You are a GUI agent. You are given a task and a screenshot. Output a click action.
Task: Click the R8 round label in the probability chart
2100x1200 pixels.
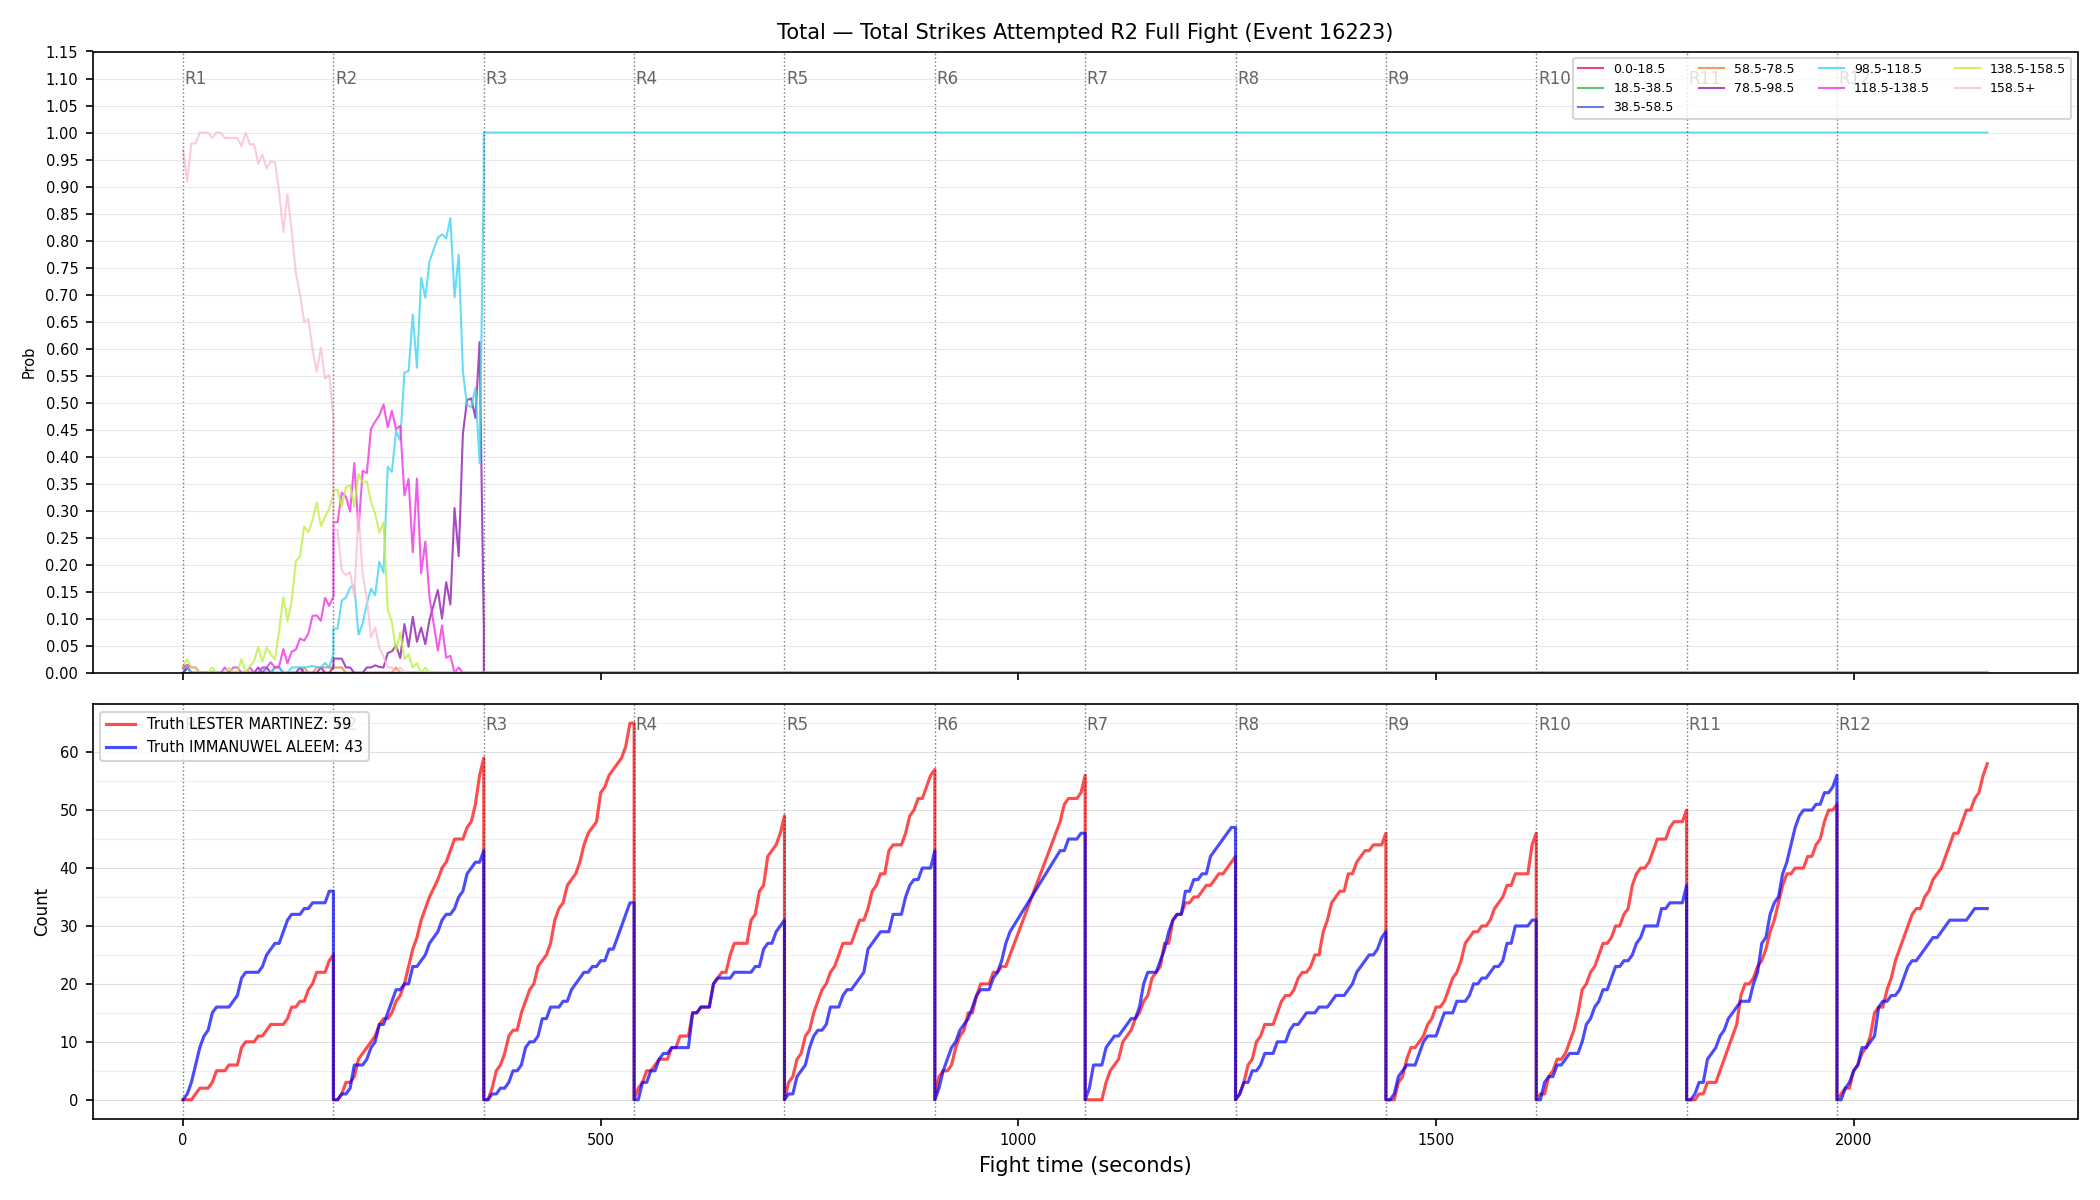tap(1248, 78)
